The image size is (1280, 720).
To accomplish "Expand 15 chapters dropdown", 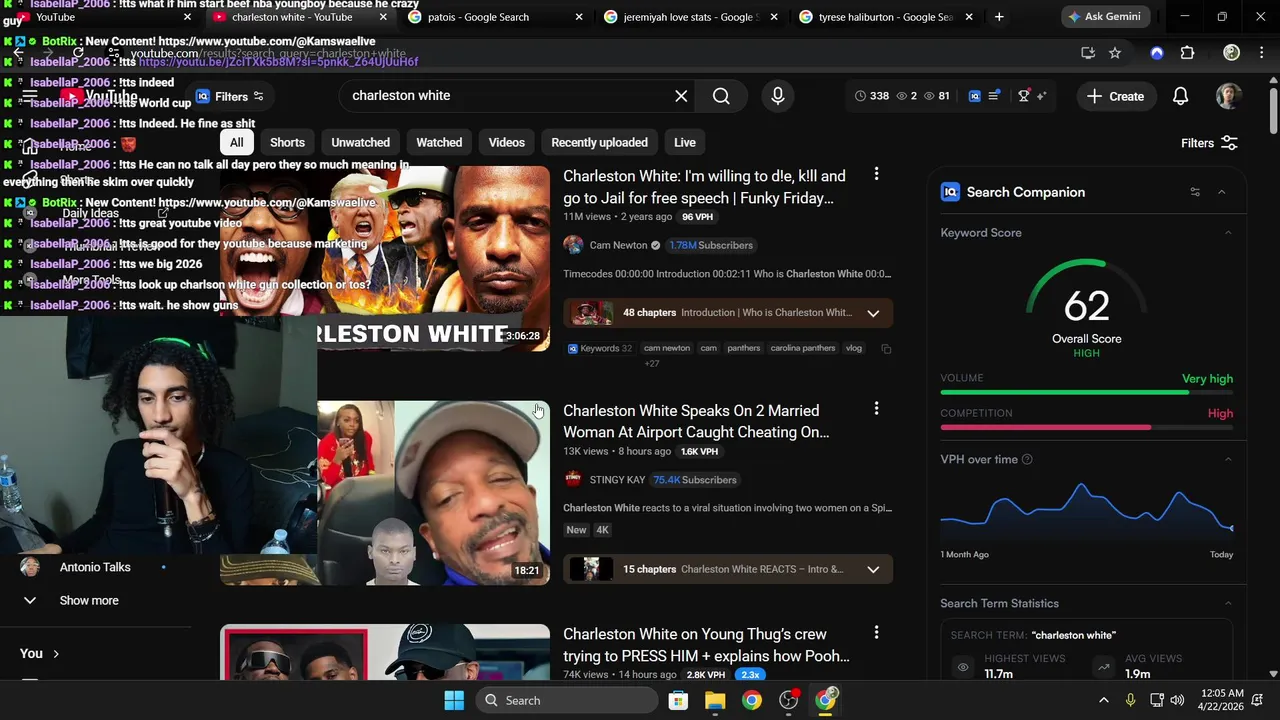I will coord(873,569).
